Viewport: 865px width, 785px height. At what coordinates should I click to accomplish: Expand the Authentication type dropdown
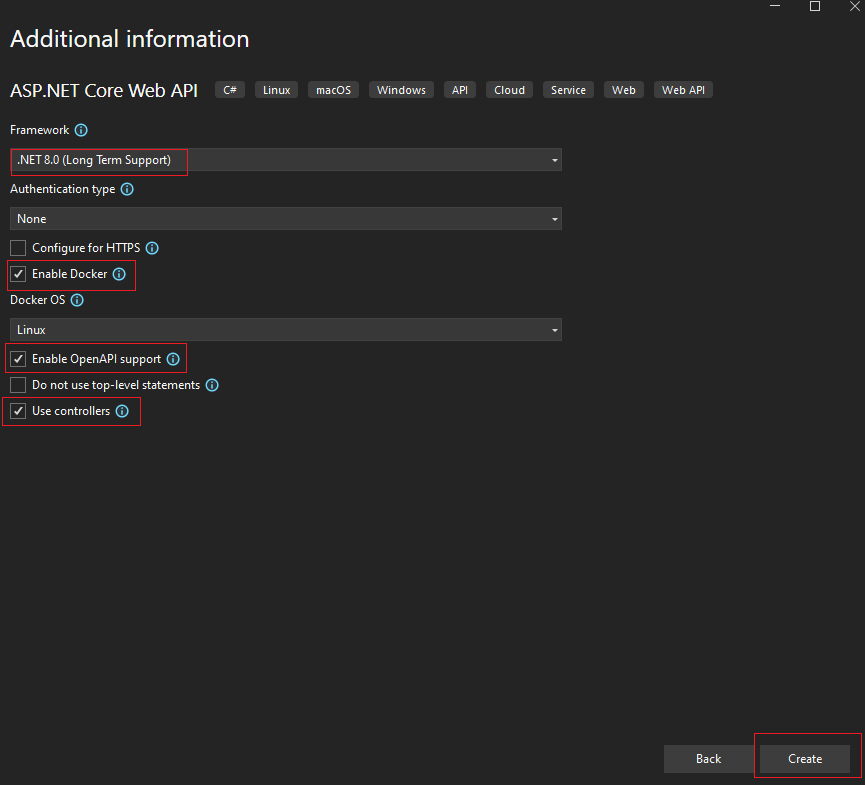coord(286,219)
